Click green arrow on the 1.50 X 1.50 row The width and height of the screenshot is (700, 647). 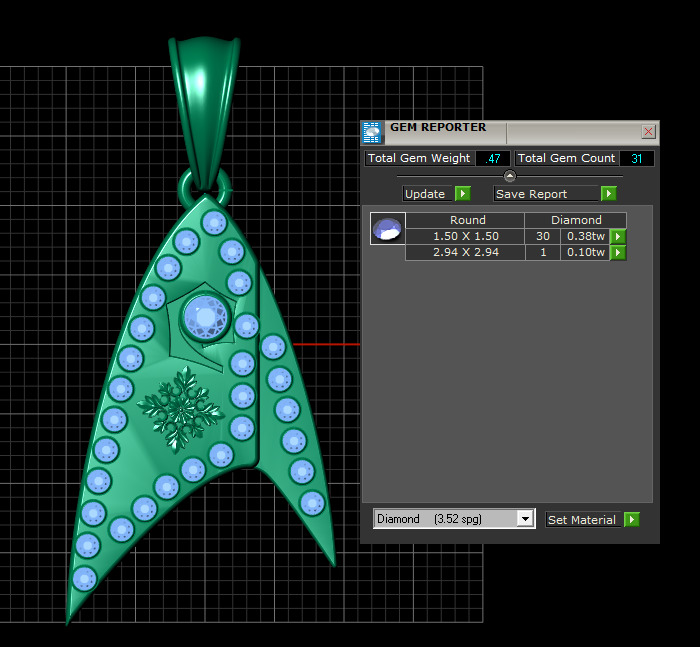click(x=618, y=236)
